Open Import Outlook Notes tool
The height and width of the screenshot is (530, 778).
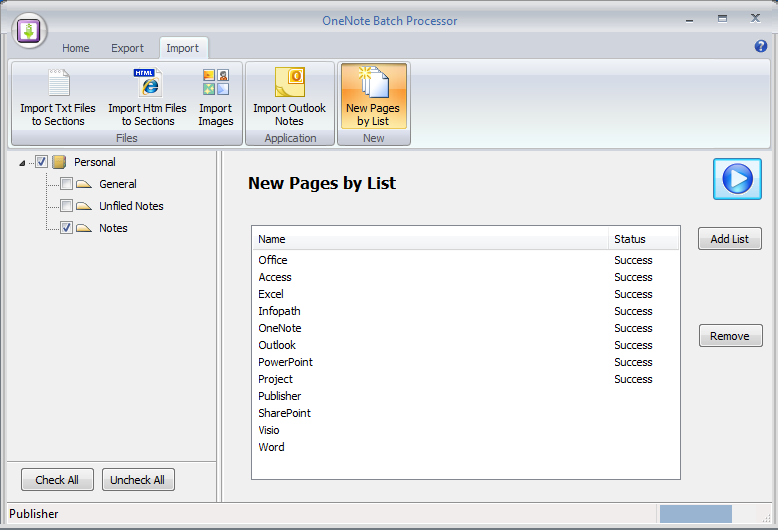coord(290,97)
